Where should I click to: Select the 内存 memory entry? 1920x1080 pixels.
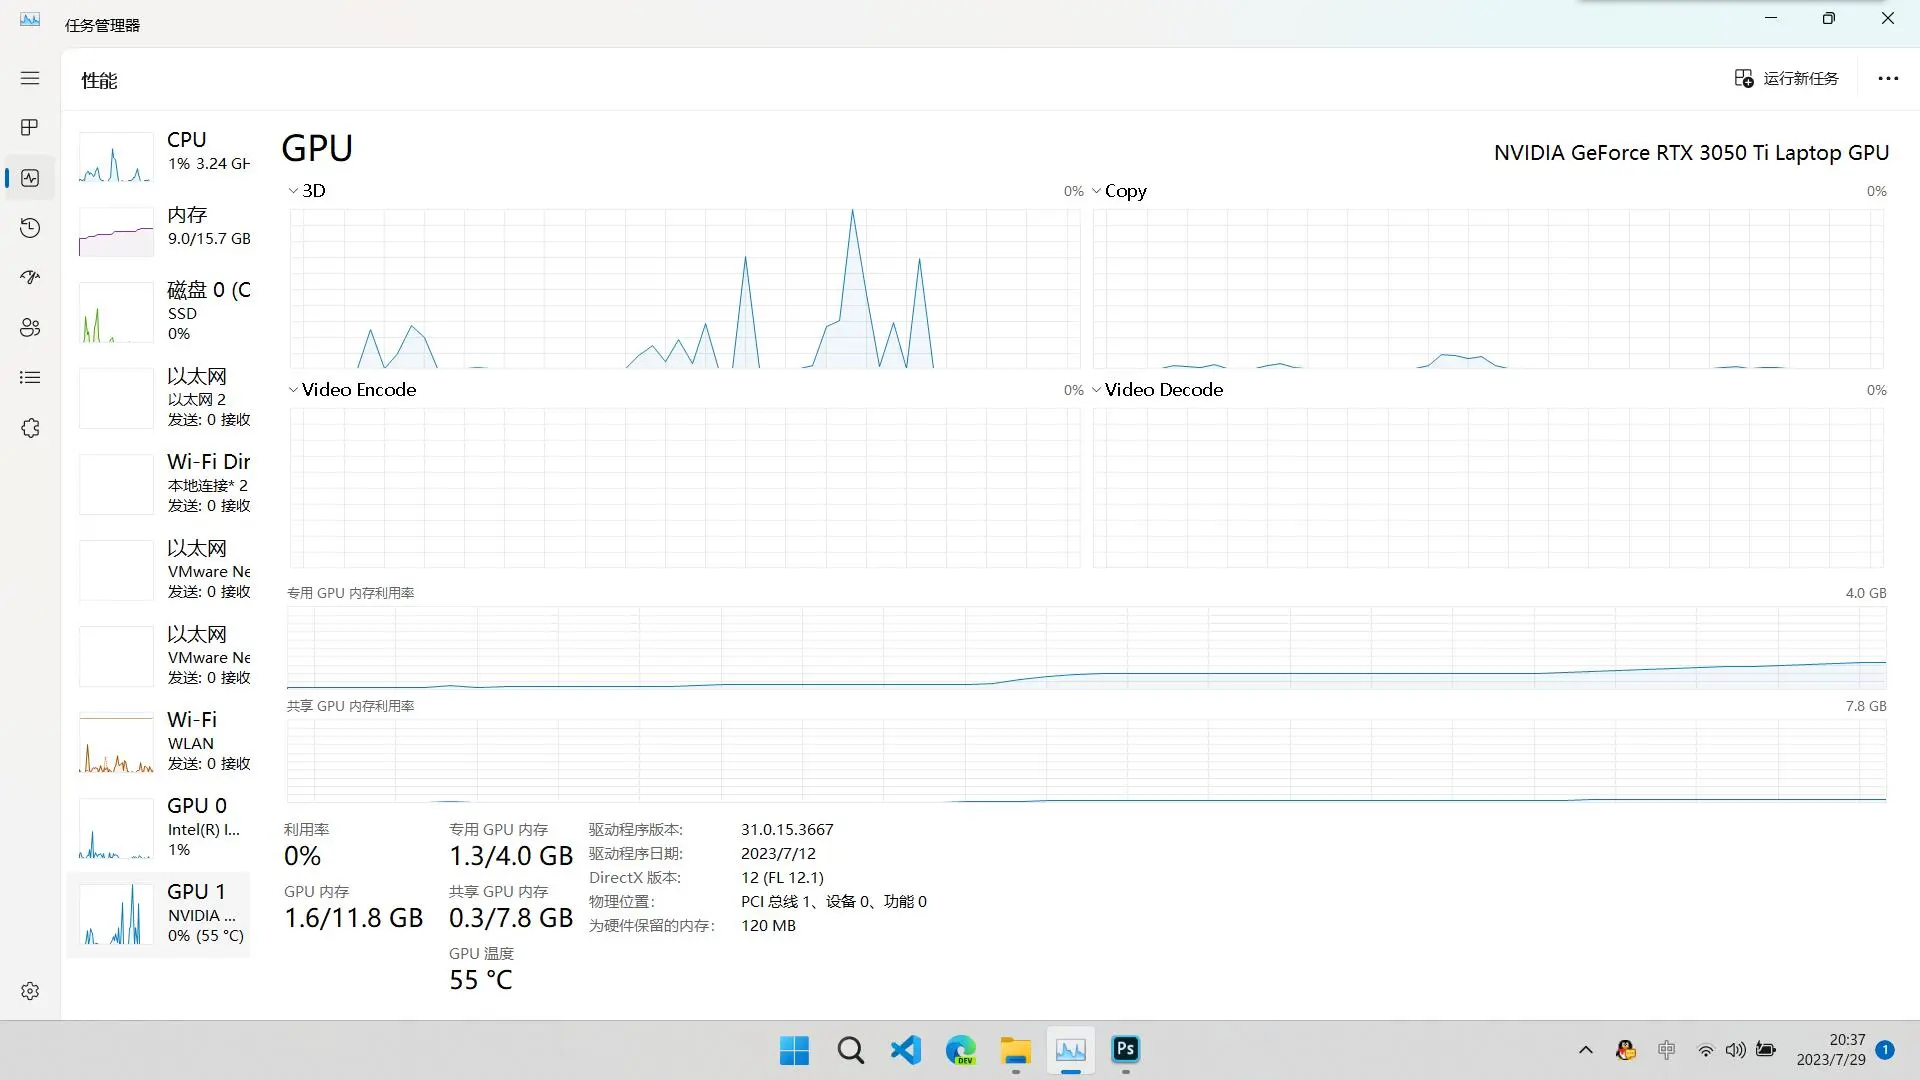[x=160, y=230]
